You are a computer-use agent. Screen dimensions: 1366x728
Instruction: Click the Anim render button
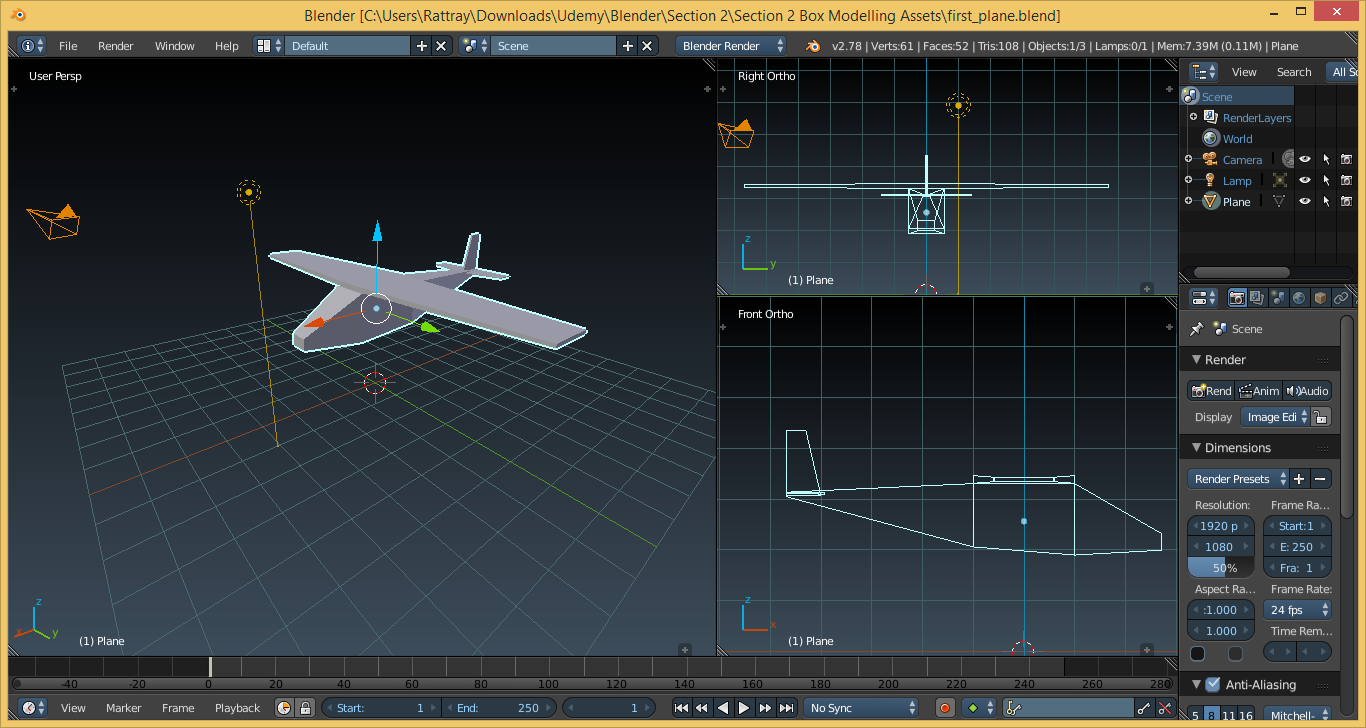click(x=1258, y=391)
